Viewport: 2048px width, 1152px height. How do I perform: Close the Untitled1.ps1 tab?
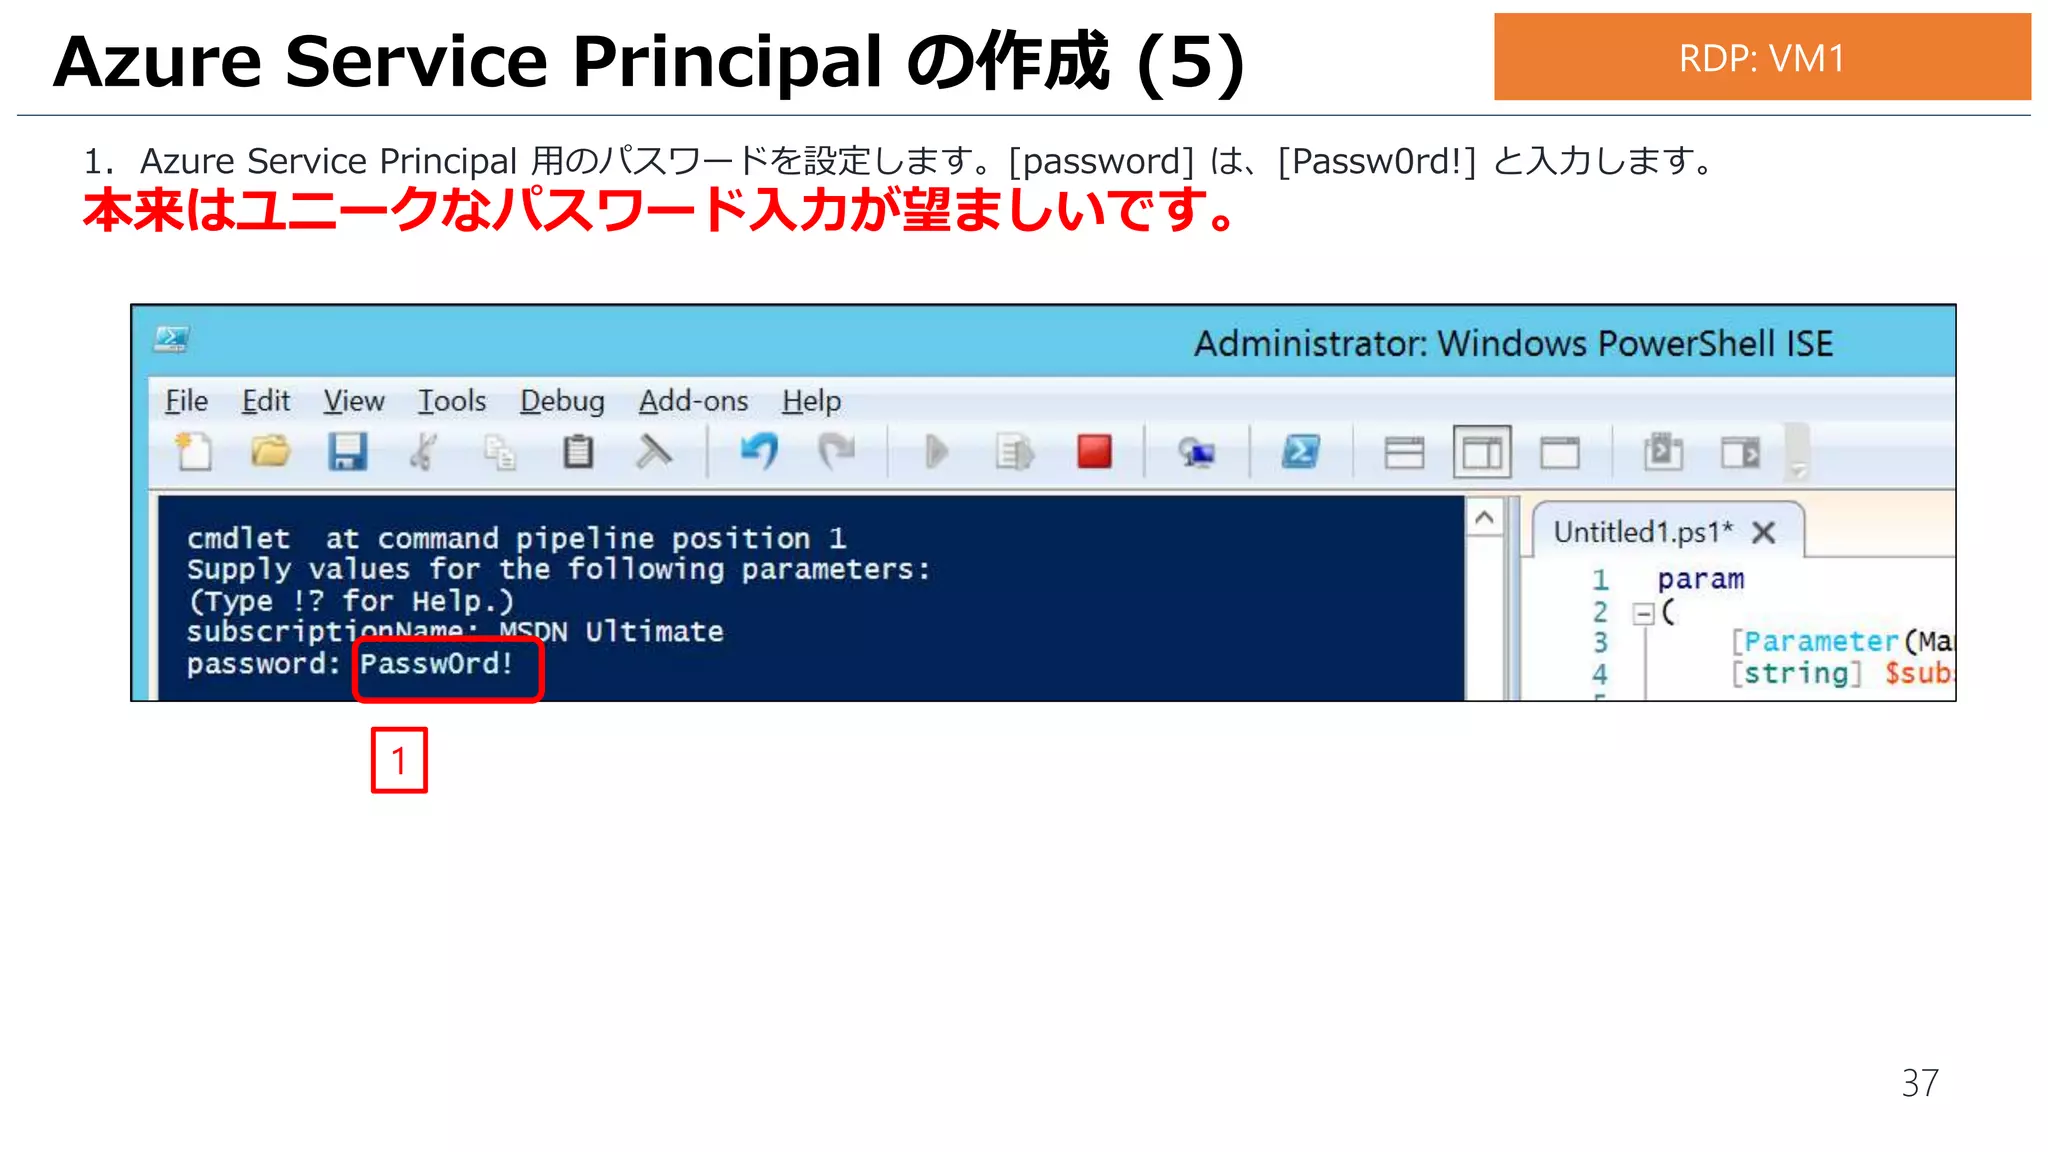[x=1764, y=532]
